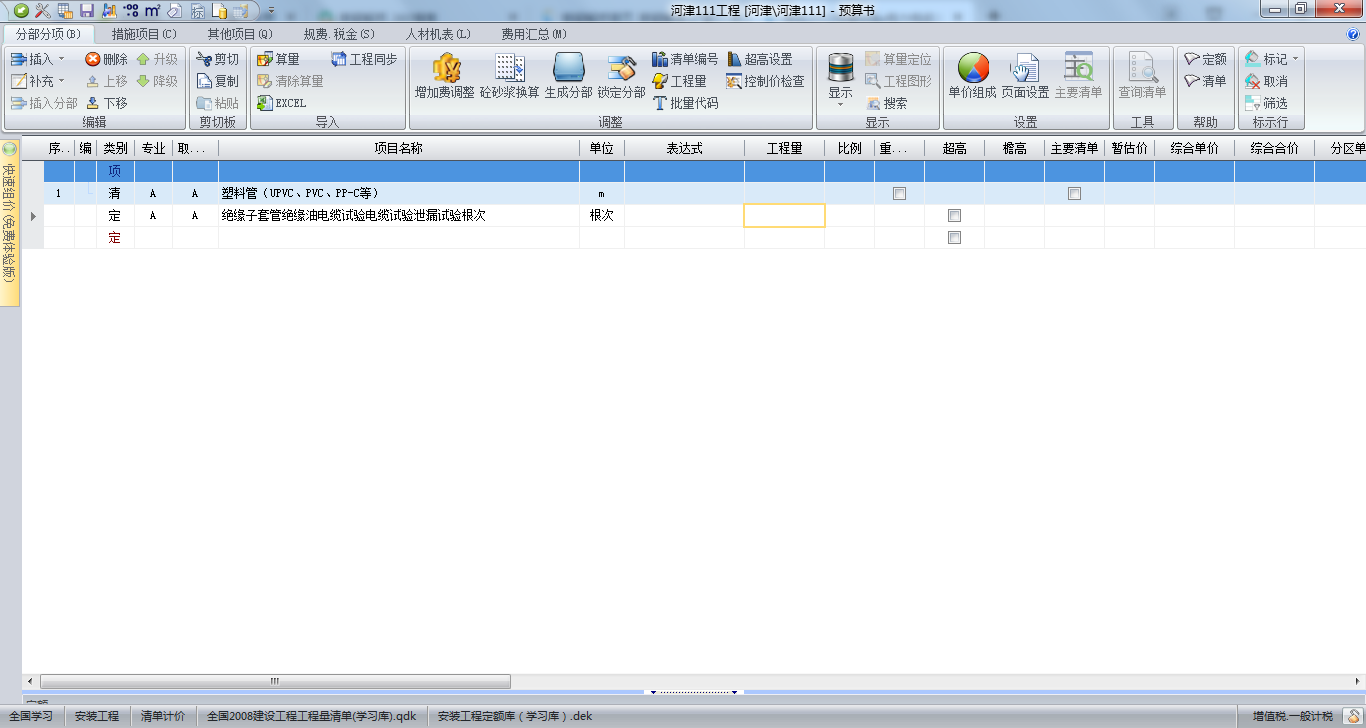Open the 插入 dropdown arrow

(x=61, y=60)
